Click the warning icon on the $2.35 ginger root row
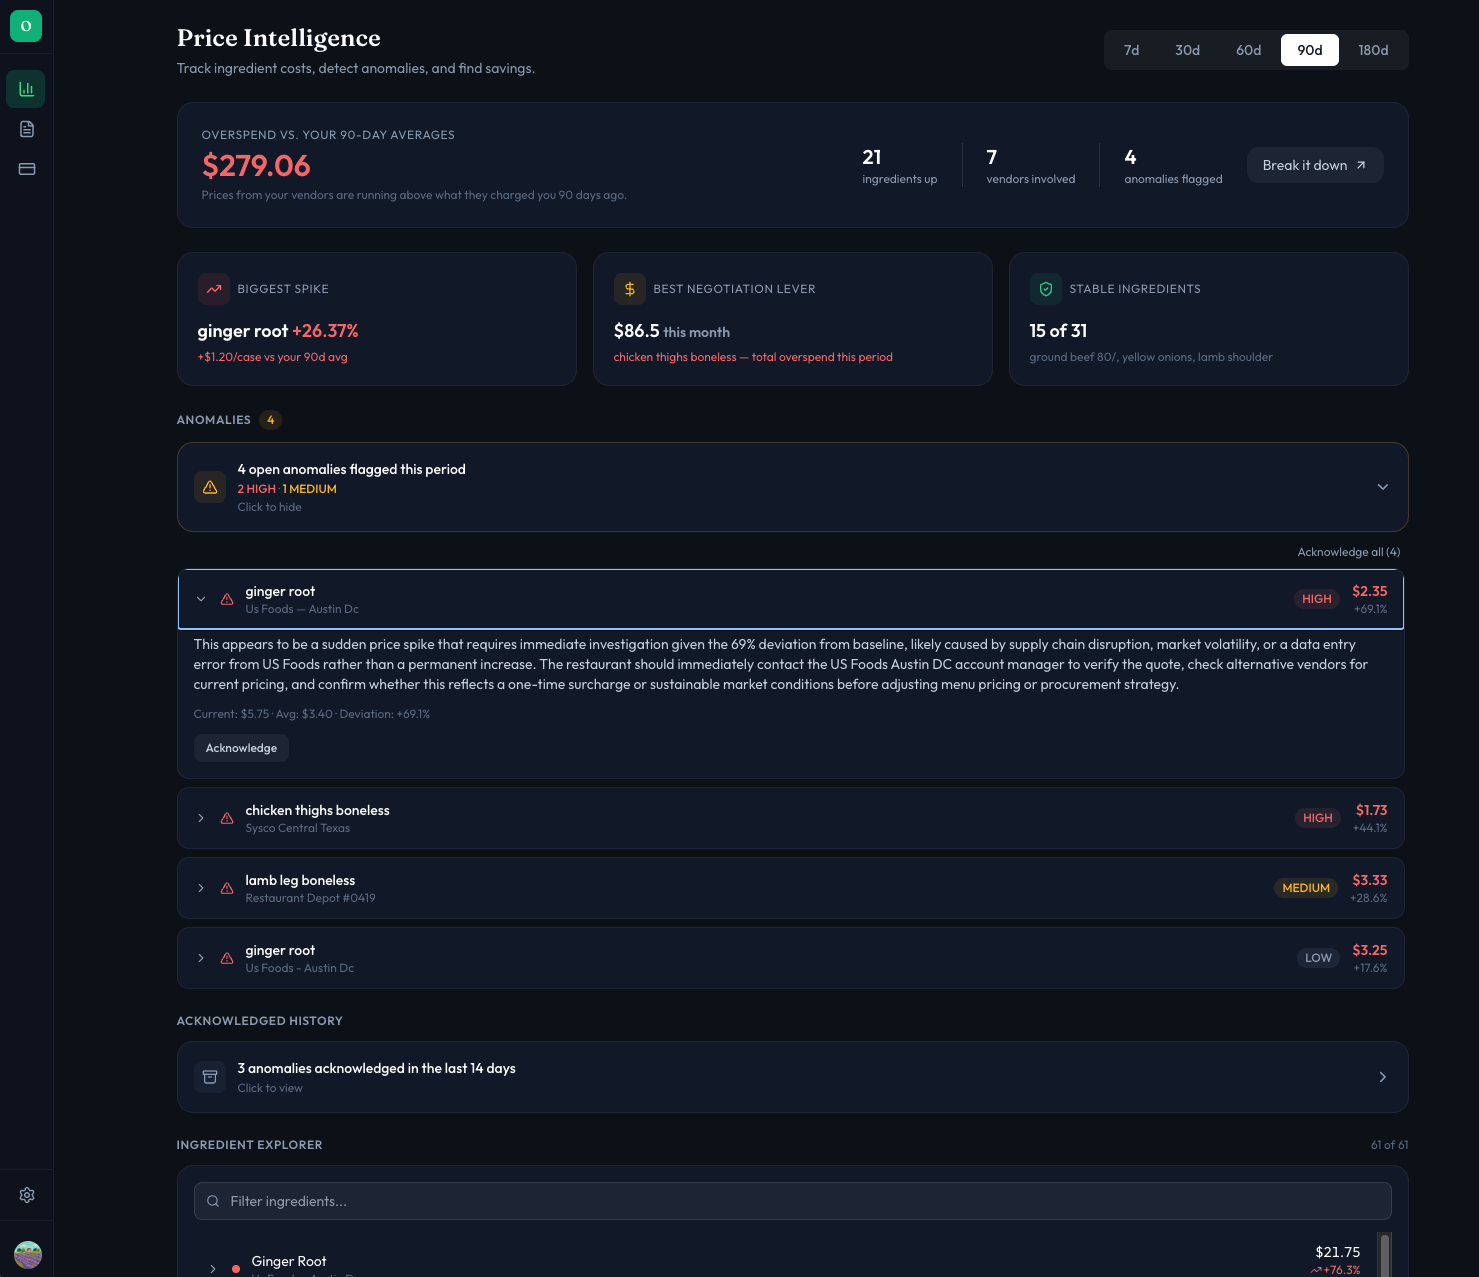 click(x=227, y=599)
